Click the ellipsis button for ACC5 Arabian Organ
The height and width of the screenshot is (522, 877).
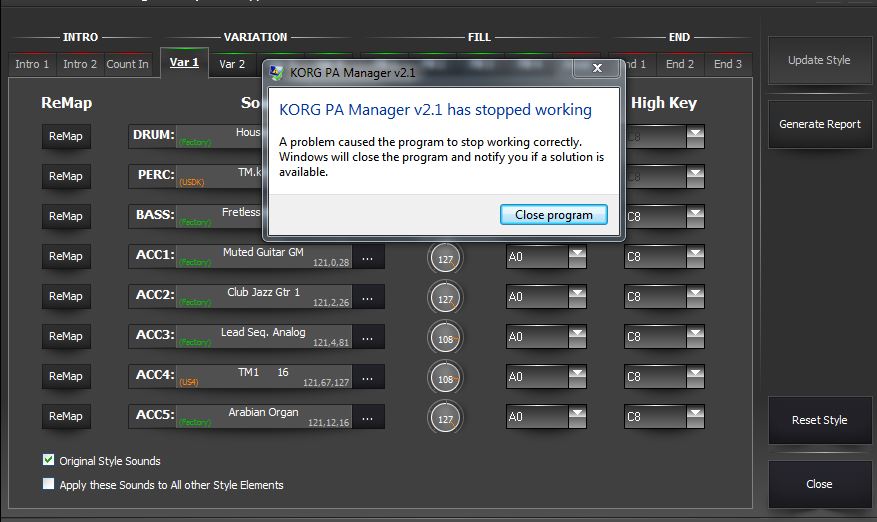pos(367,417)
